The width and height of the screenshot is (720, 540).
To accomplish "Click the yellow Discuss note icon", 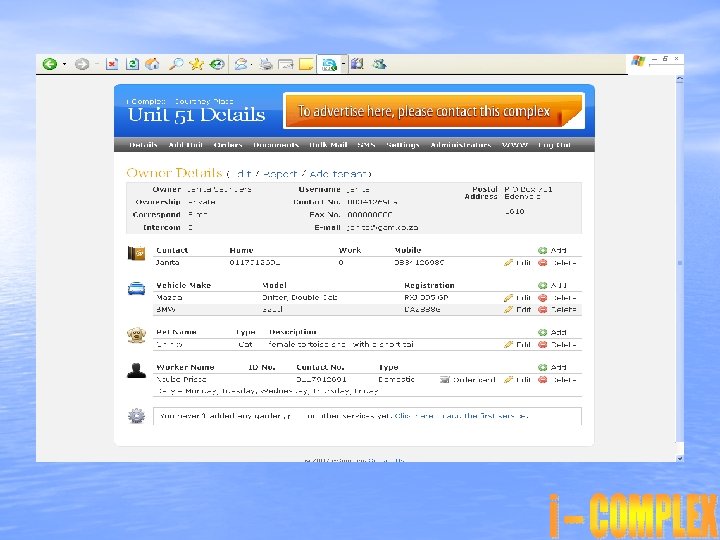I will point(306,64).
